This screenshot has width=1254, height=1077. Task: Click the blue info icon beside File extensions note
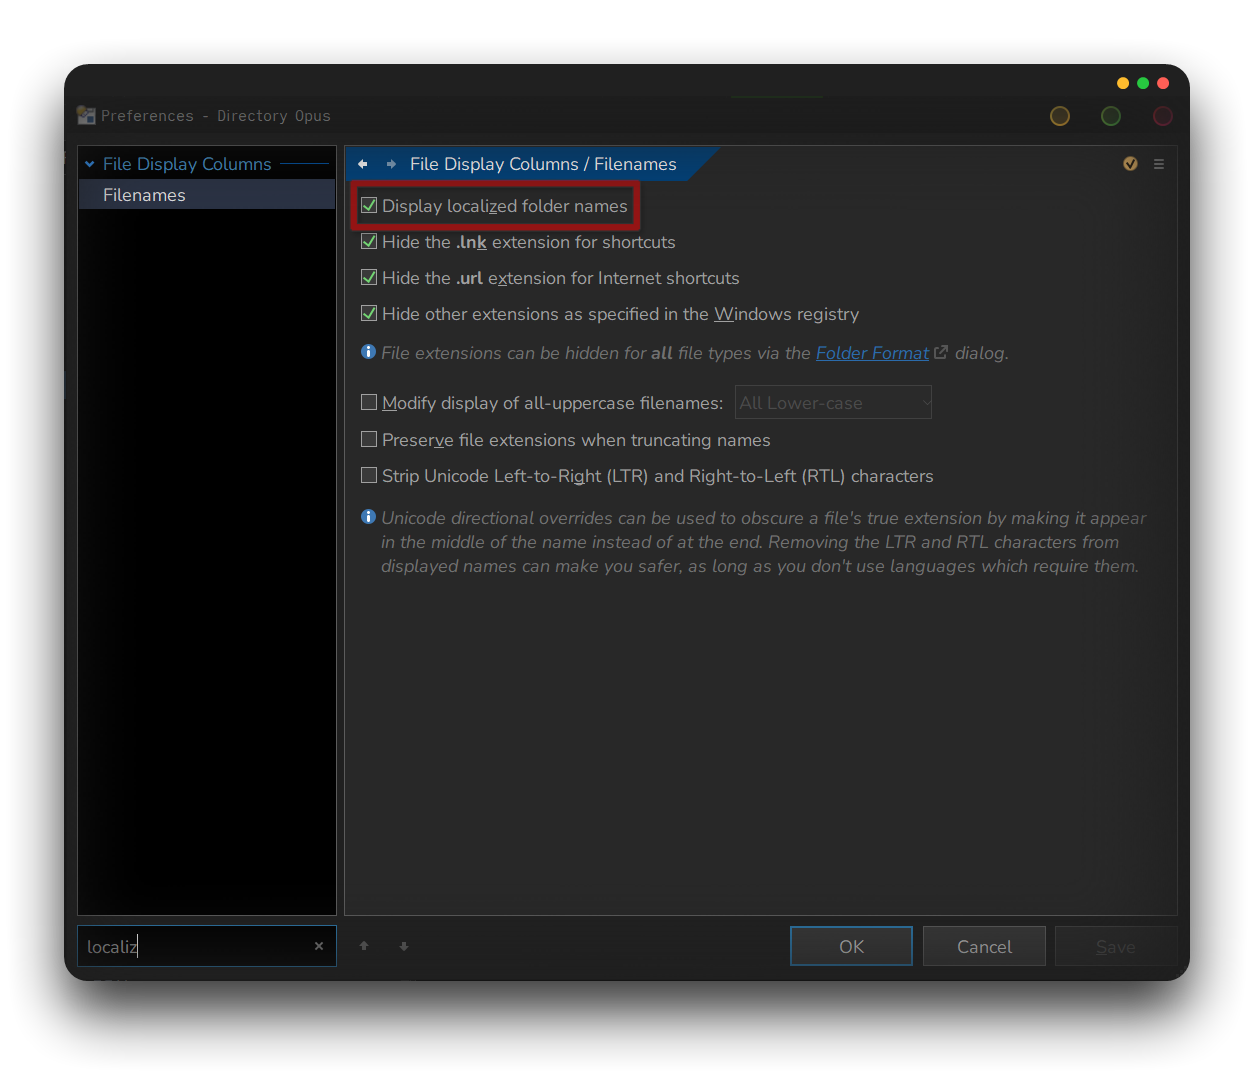pyautogui.click(x=368, y=352)
